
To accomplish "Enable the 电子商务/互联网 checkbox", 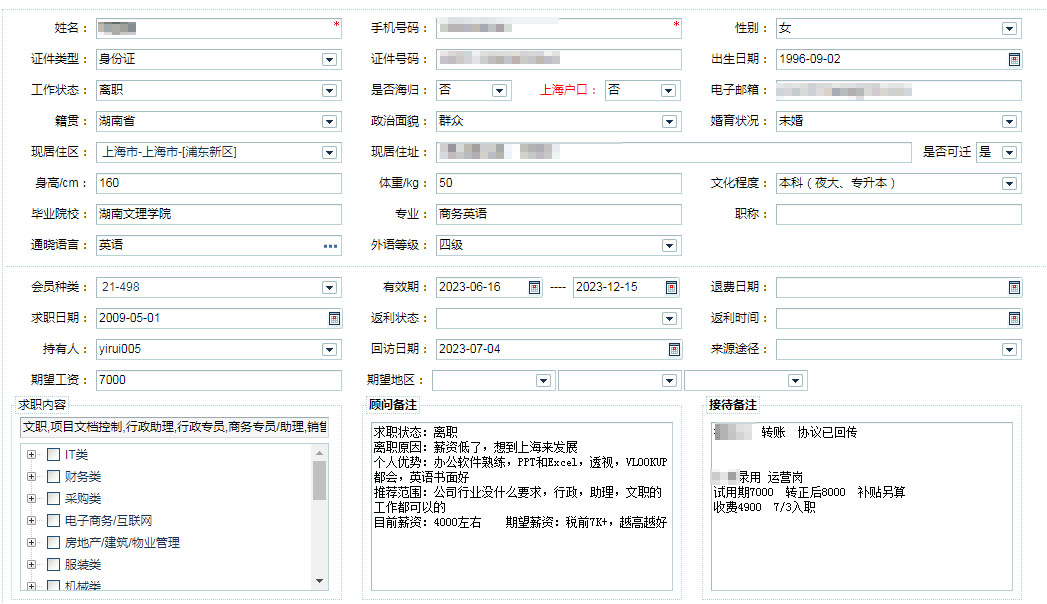I will pyautogui.click(x=53, y=521).
